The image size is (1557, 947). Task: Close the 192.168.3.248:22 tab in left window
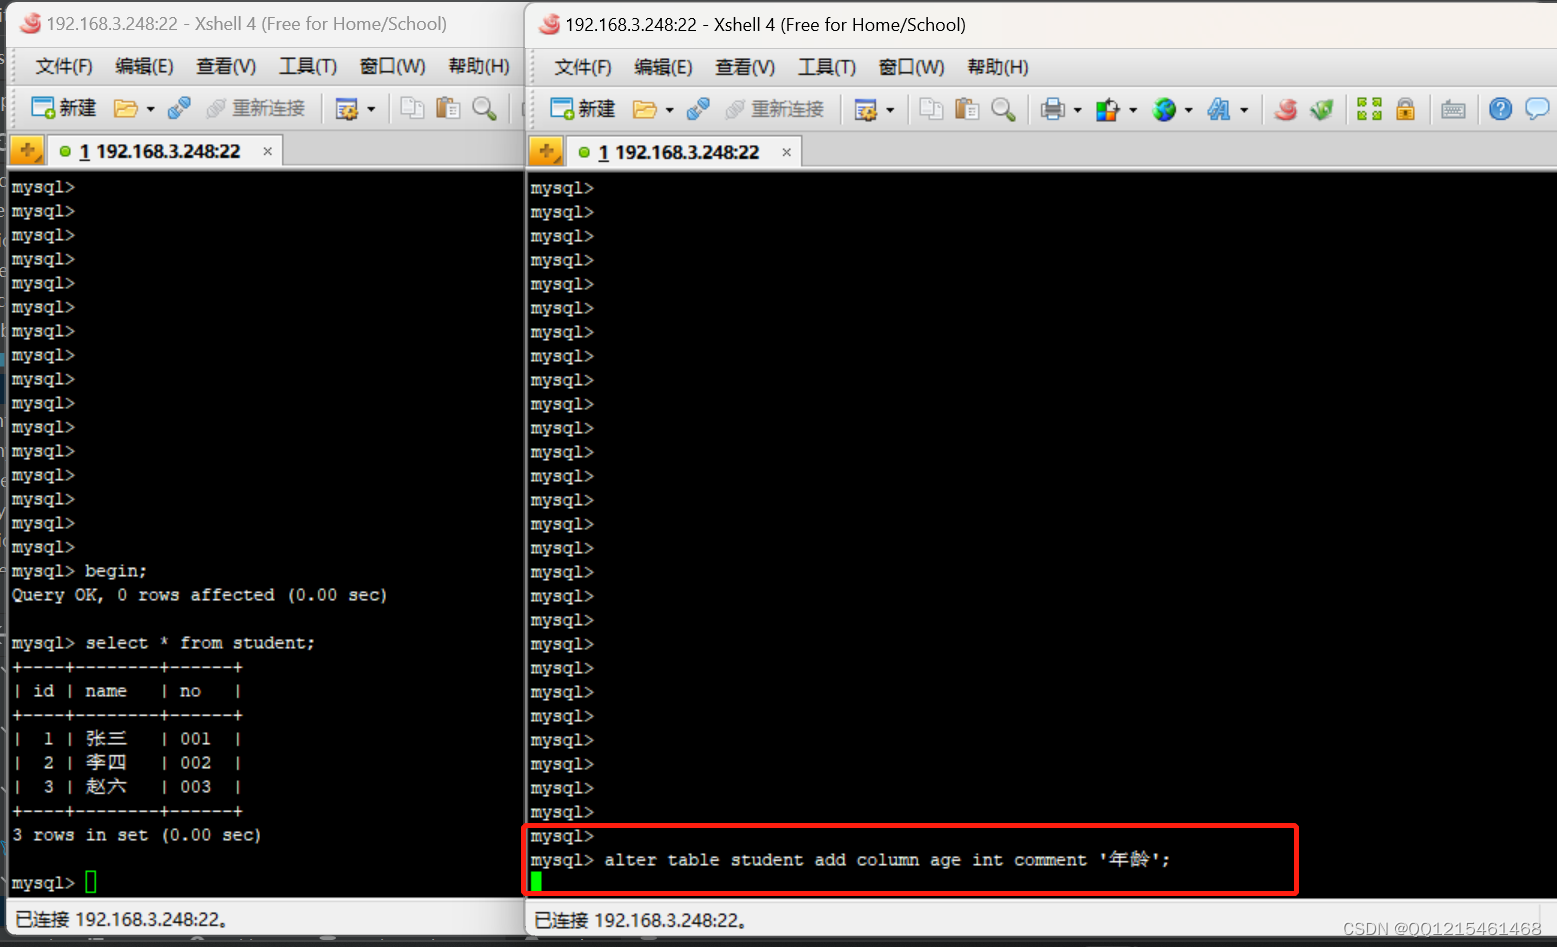[267, 151]
